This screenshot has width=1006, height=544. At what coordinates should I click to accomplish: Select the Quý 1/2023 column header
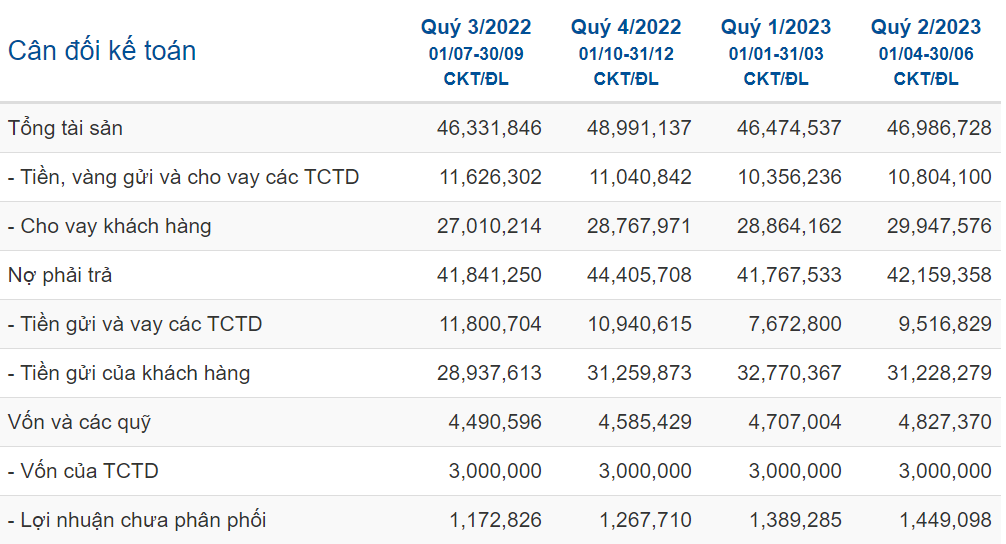pos(776,27)
